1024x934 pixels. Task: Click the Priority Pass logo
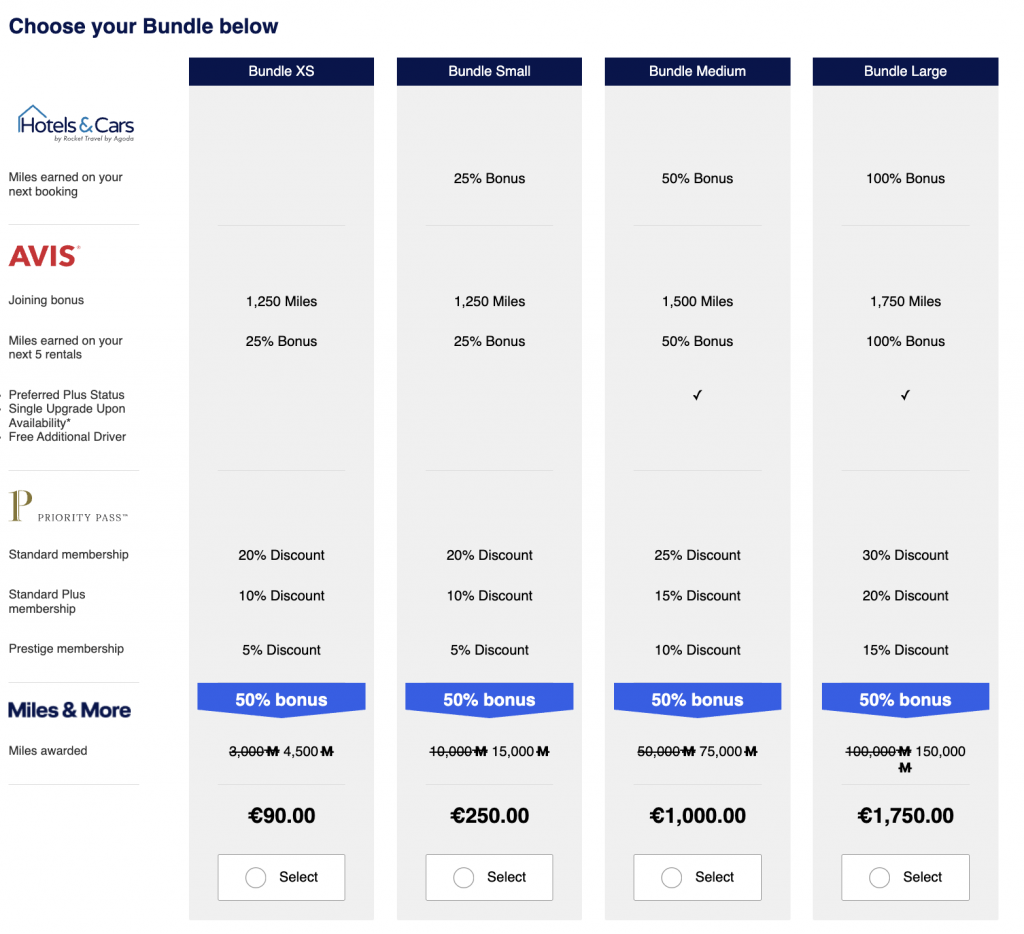tap(69, 505)
